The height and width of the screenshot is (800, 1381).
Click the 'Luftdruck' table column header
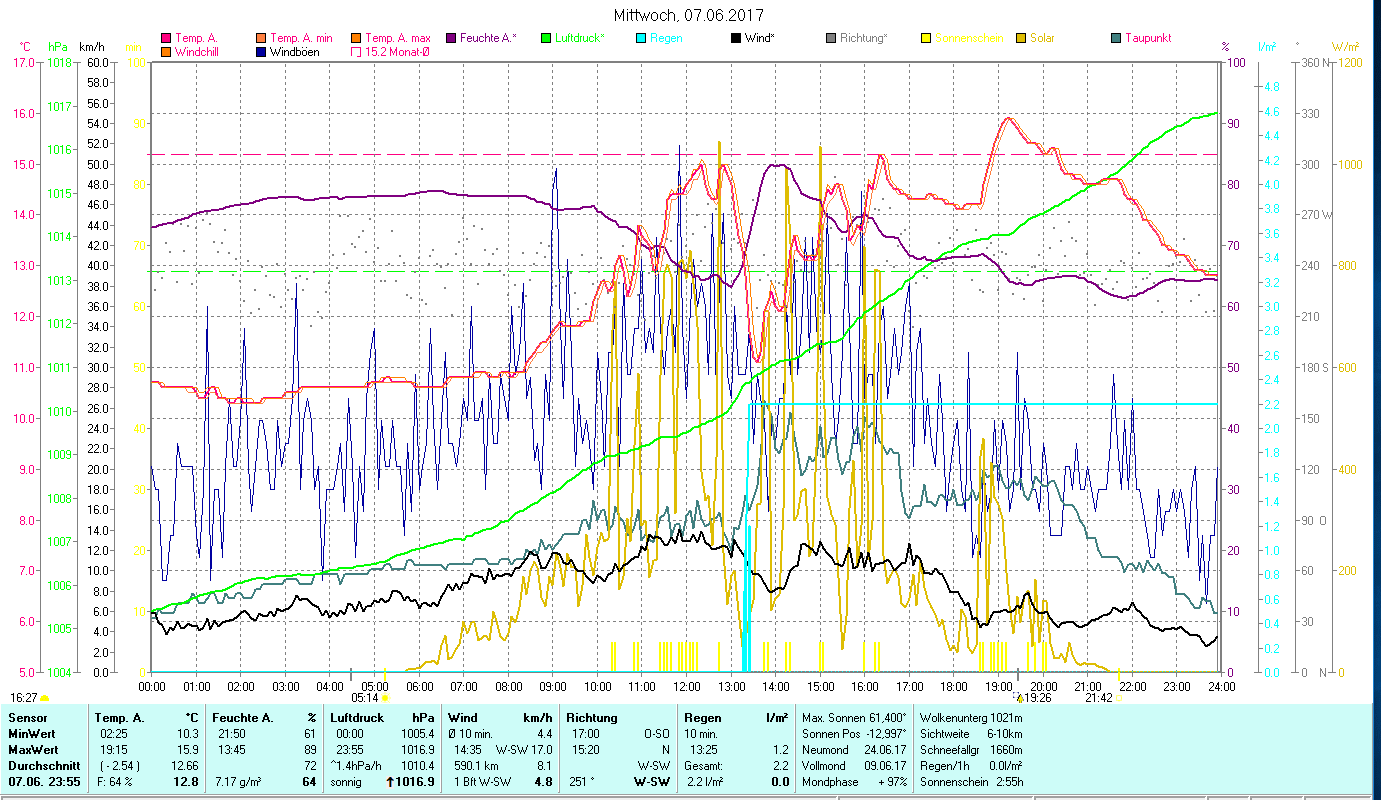click(x=357, y=718)
